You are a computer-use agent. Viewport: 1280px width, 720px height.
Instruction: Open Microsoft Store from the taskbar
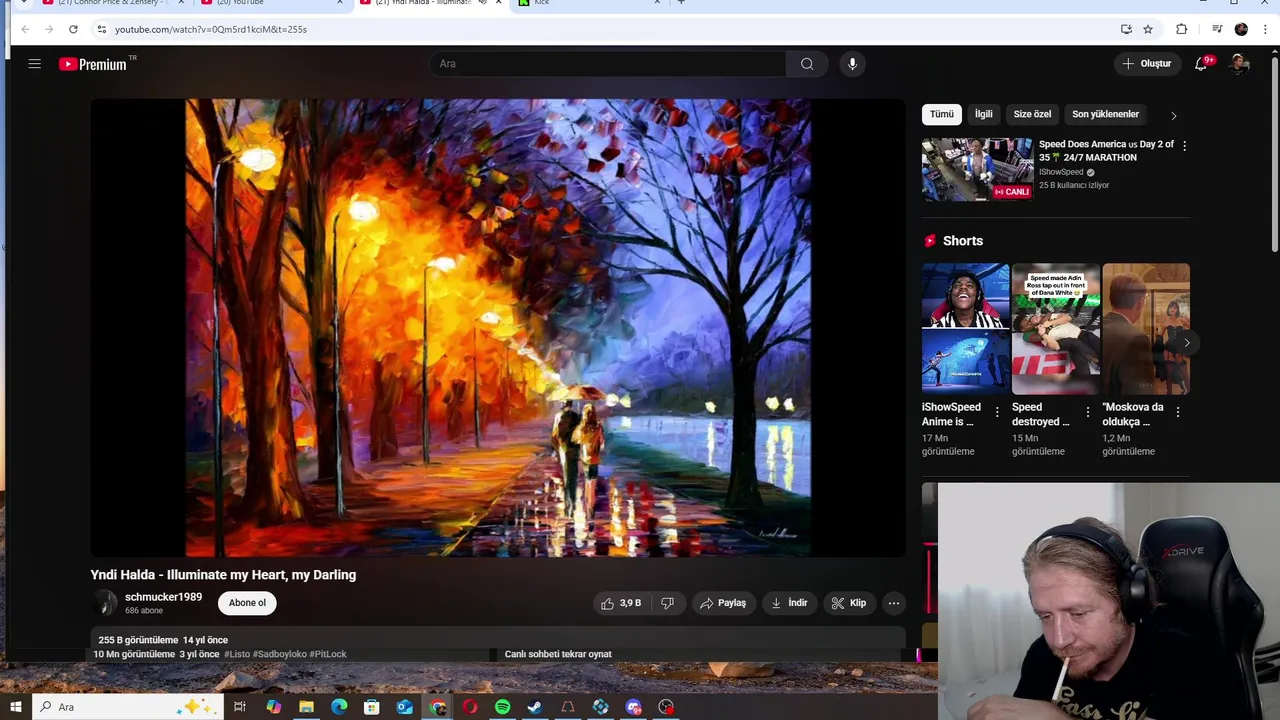pyautogui.click(x=371, y=707)
